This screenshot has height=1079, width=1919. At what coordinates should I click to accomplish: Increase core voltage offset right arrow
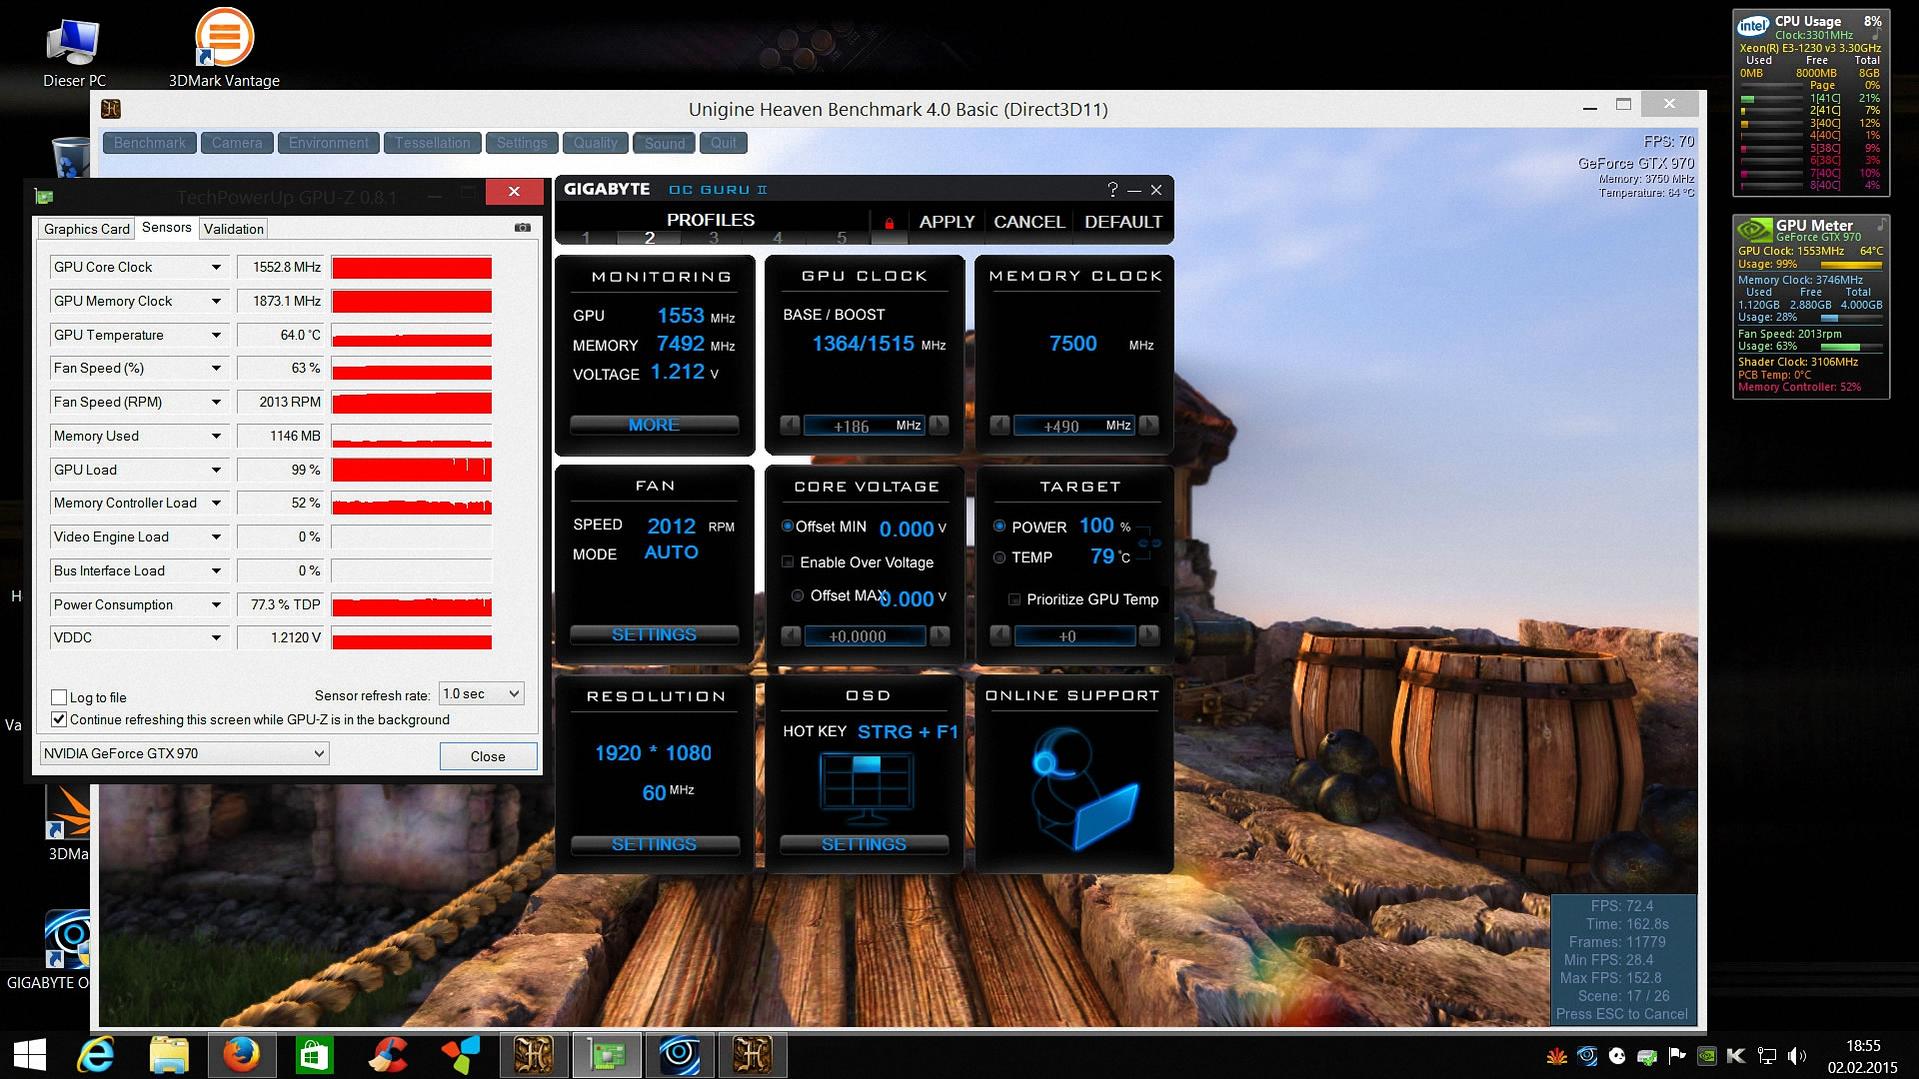[939, 635]
